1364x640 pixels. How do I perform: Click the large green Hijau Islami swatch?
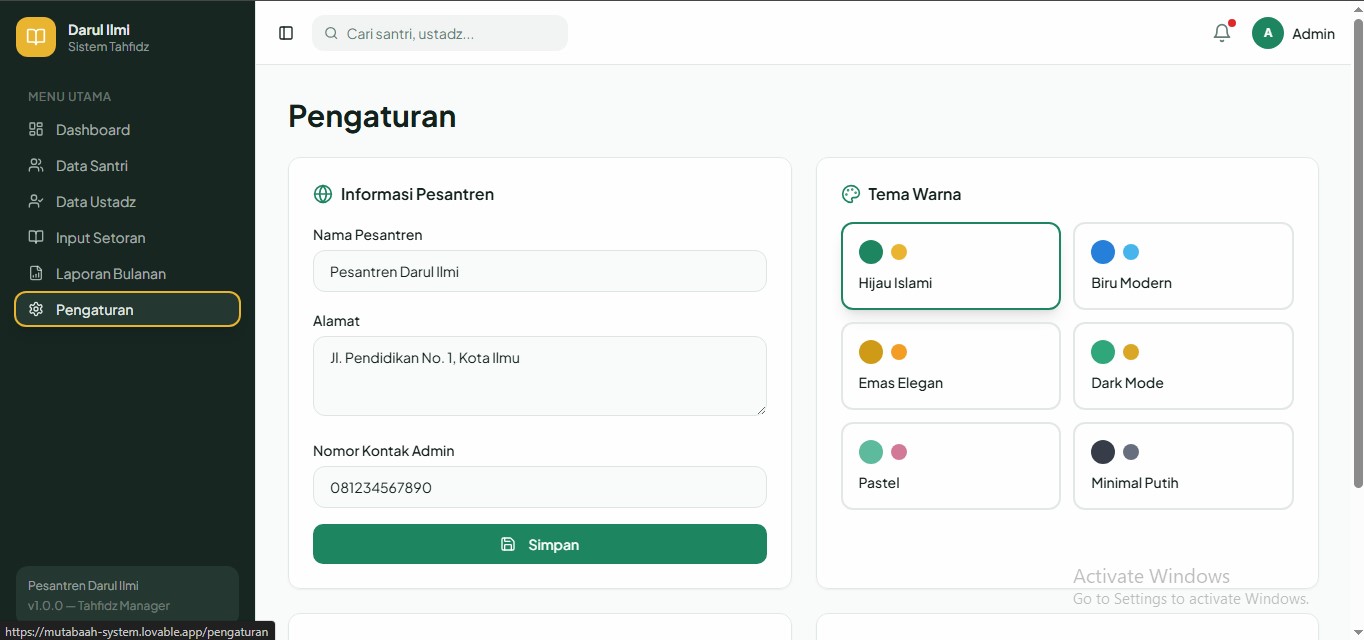[871, 252]
